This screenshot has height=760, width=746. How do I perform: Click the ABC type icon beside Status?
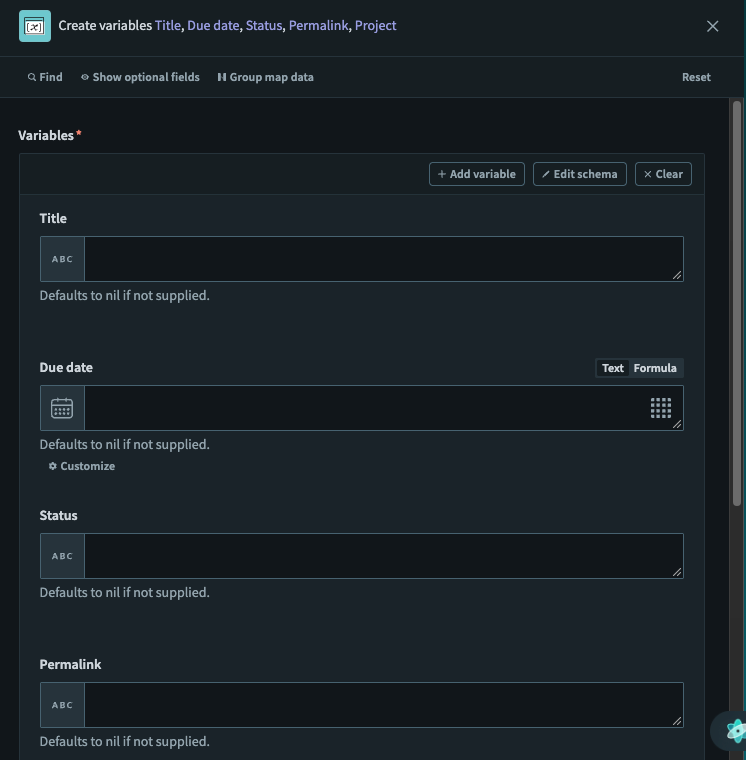coord(62,556)
